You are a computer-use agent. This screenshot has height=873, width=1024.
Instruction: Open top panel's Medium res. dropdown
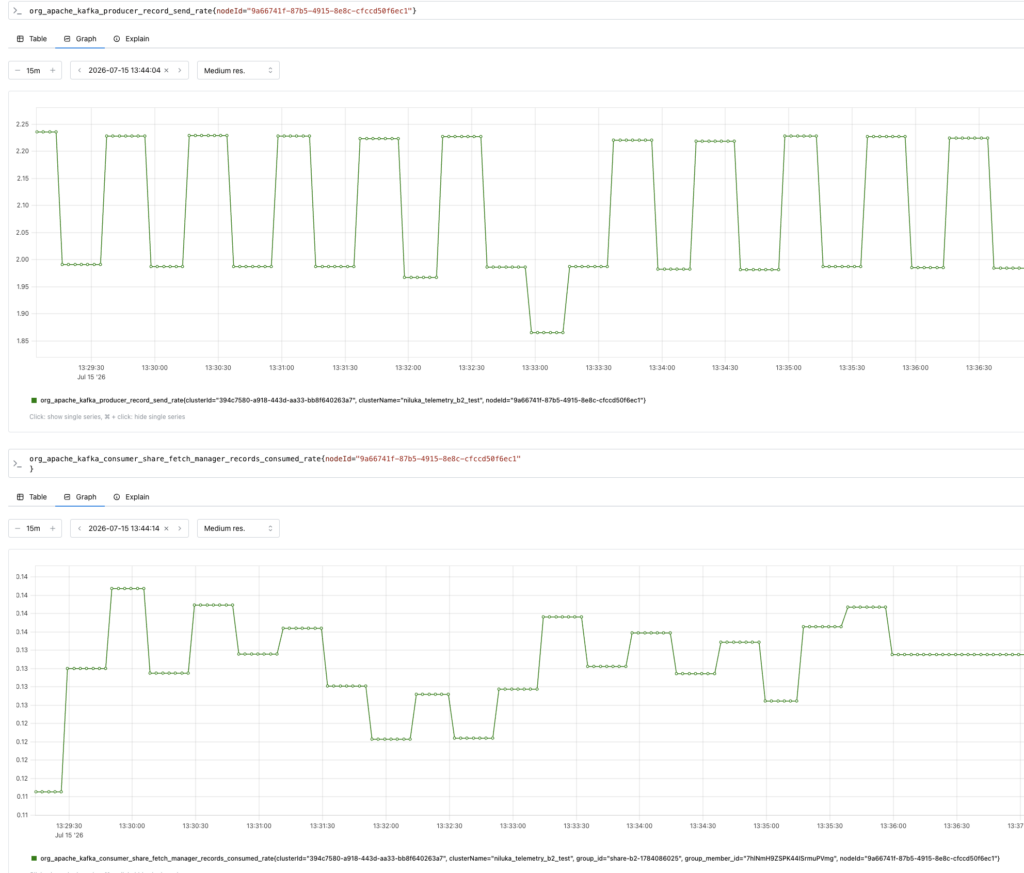coord(238,71)
